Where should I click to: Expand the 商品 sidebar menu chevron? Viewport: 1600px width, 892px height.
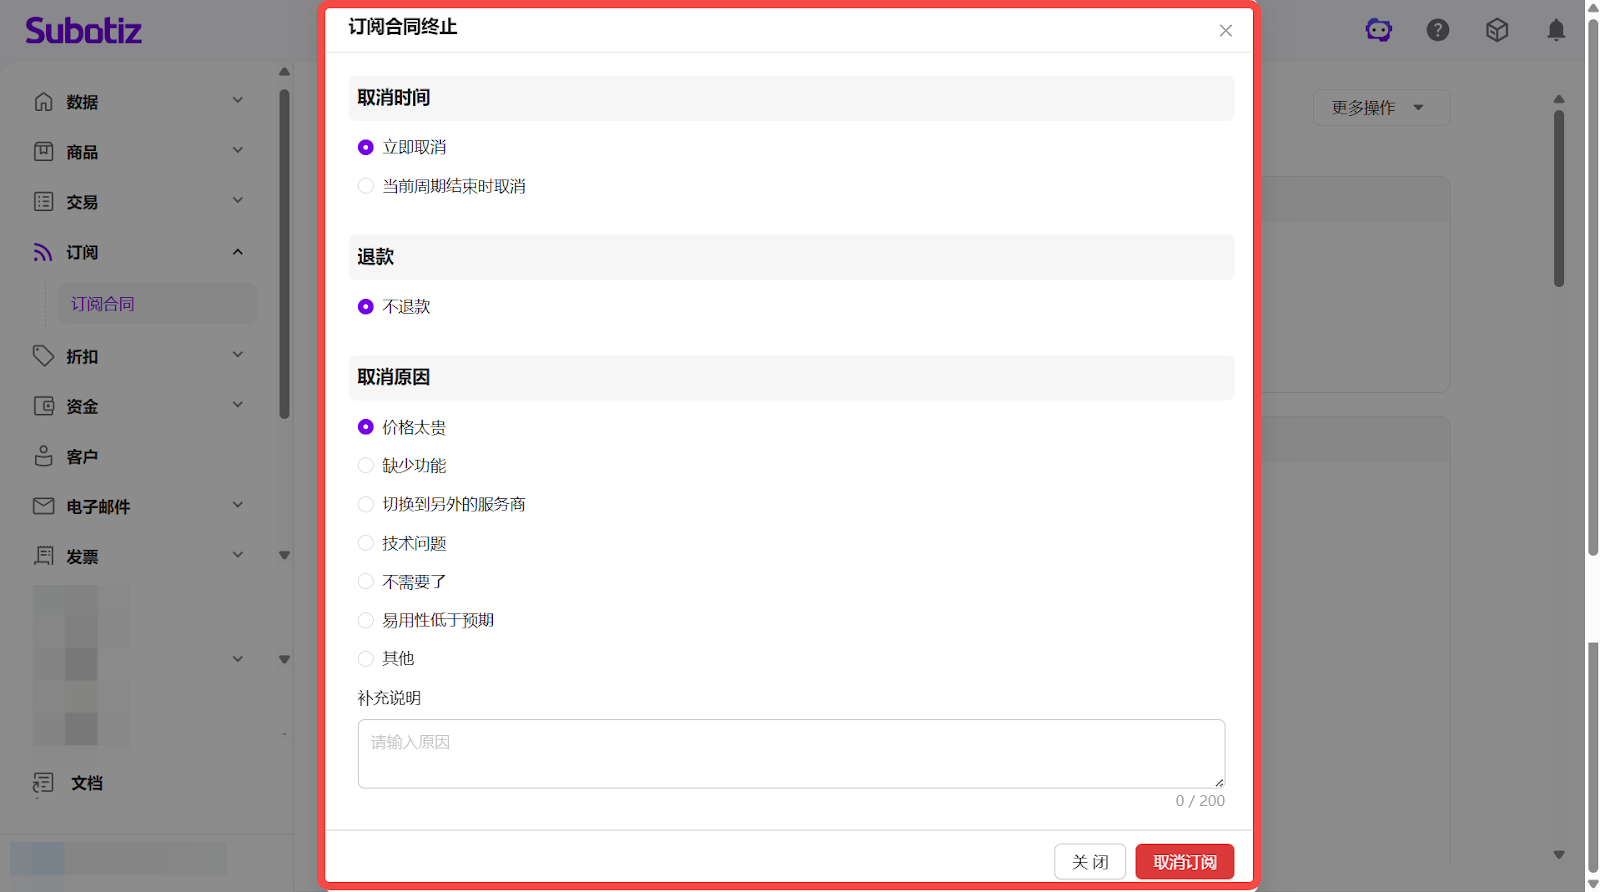coord(238,151)
